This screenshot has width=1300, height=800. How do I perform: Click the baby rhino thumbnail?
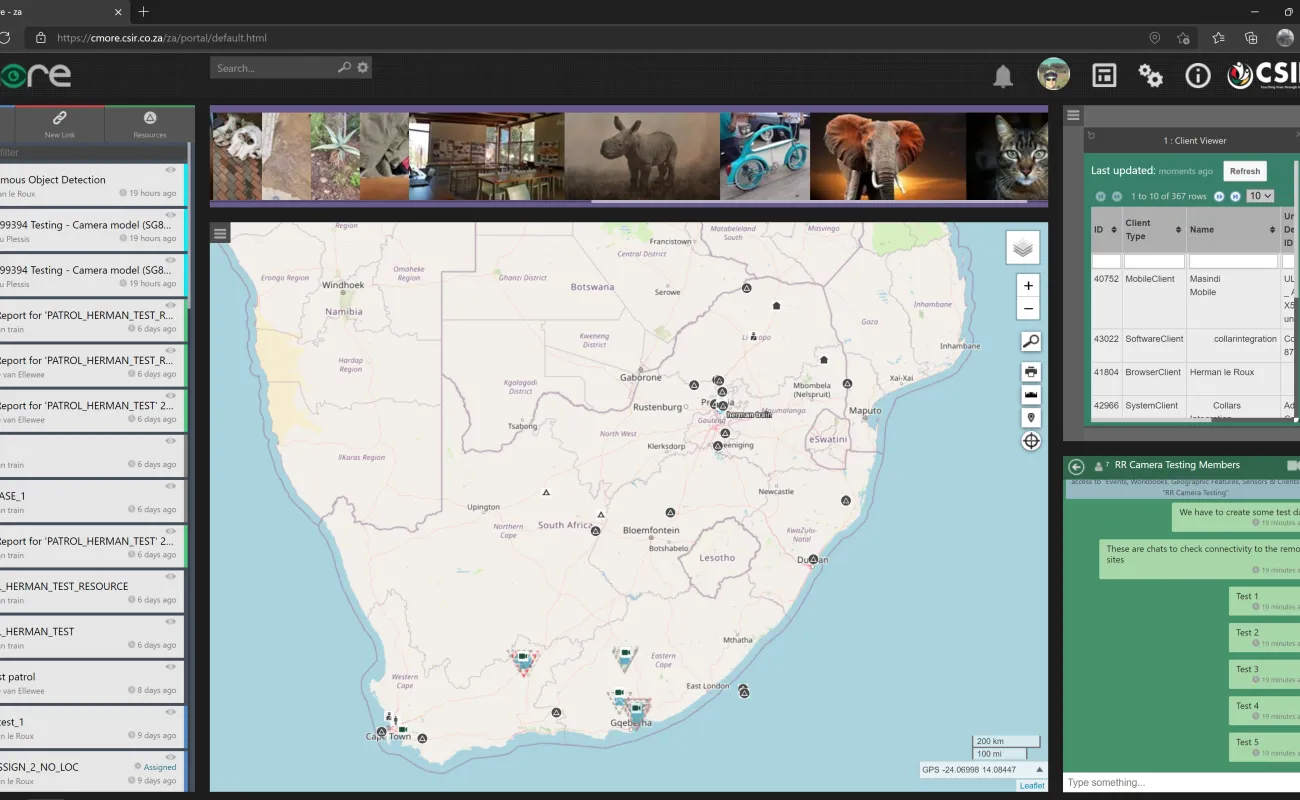[642, 156]
